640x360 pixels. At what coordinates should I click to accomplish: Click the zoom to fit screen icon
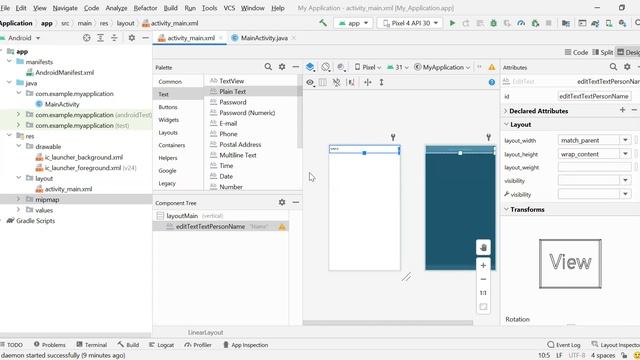(x=483, y=307)
